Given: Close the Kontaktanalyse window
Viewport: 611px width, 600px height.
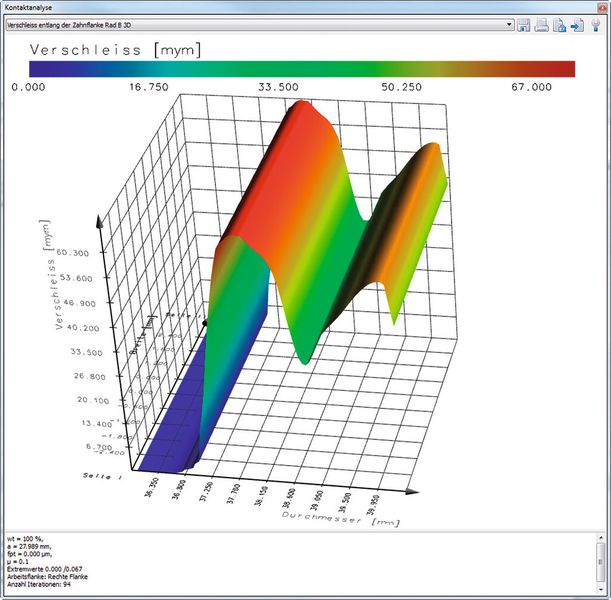Looking at the screenshot, I should 601,7.
